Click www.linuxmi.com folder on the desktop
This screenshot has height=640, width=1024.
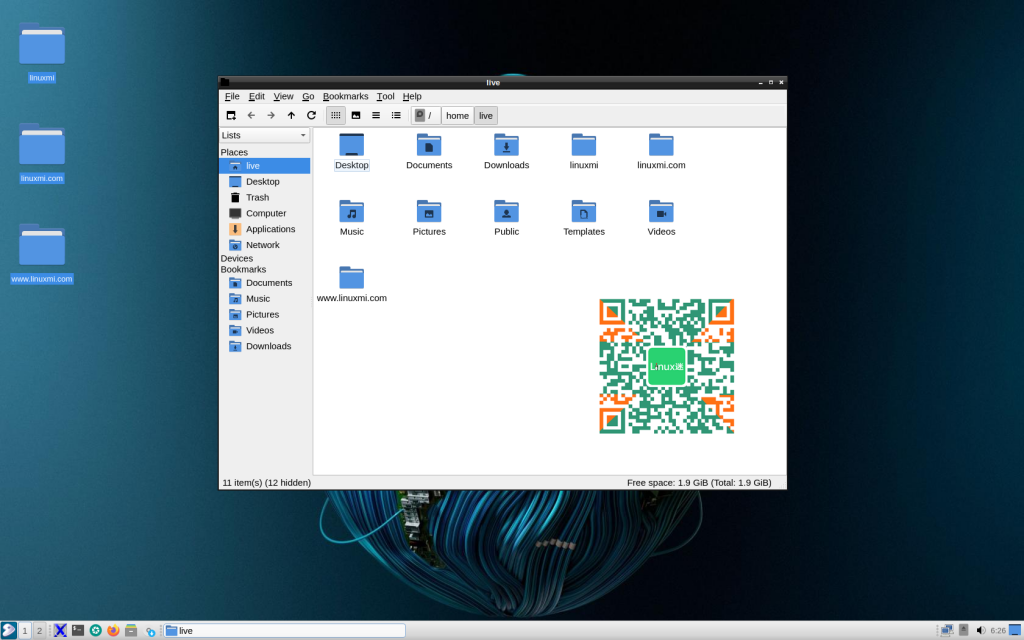pos(42,253)
